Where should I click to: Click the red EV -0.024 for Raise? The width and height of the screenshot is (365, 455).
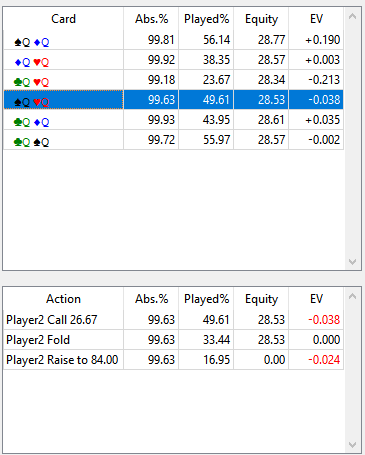pyautogui.click(x=324, y=360)
